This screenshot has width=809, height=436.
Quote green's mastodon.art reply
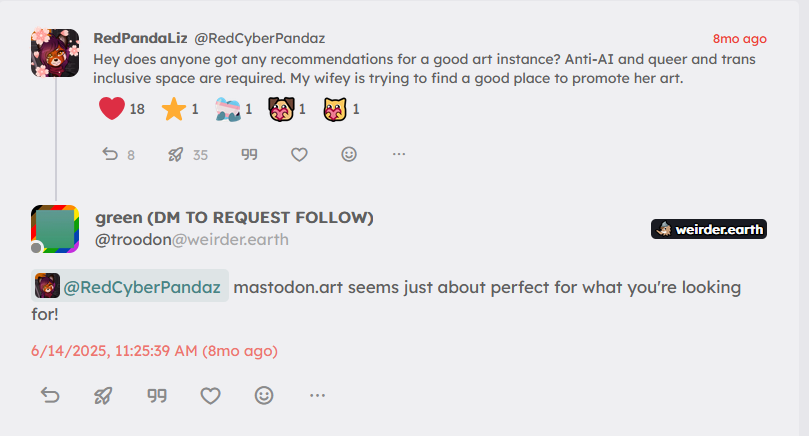(156, 396)
